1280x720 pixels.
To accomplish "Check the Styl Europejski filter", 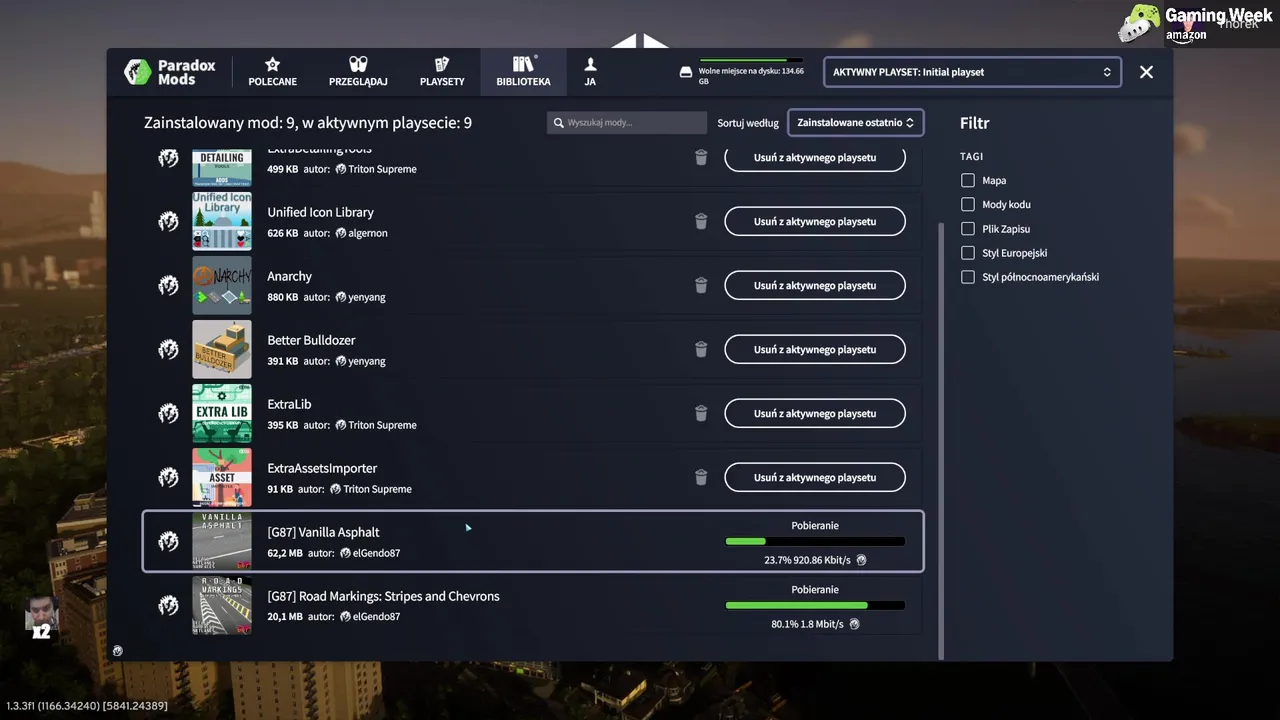I will click(x=967, y=253).
